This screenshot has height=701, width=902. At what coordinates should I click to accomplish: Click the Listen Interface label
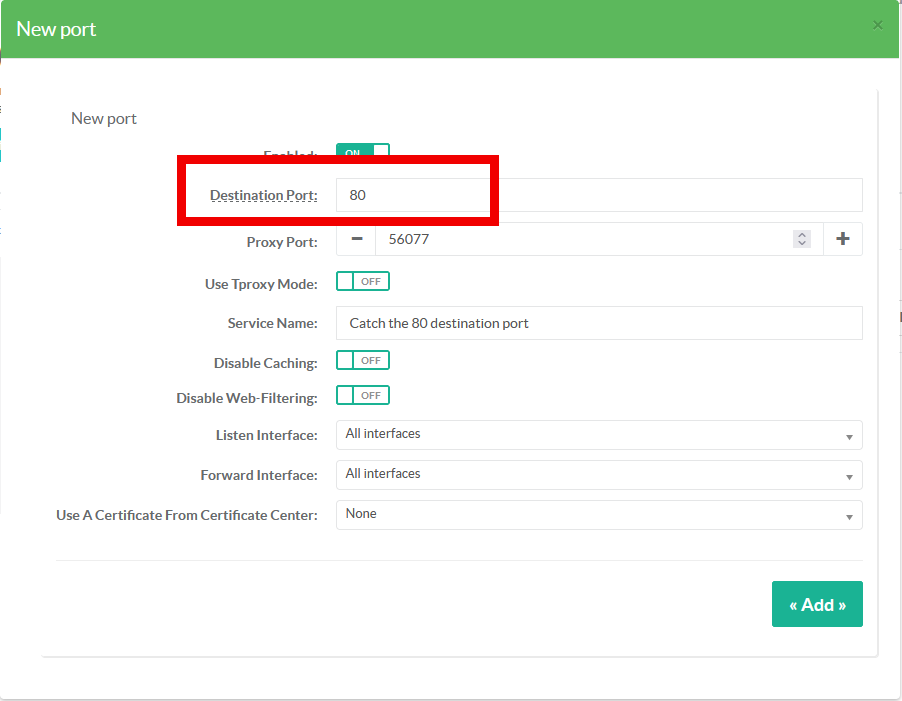(266, 436)
